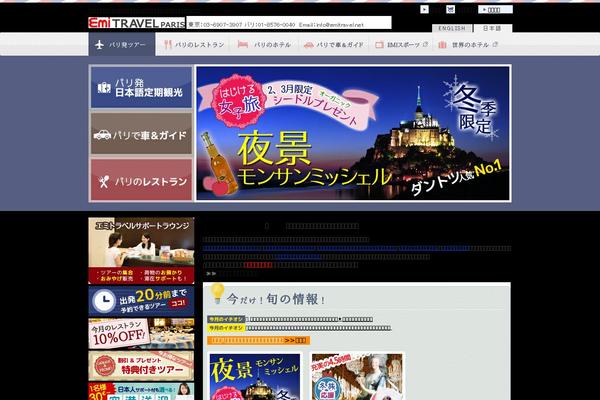Switch language to ENGLISH tab
The image size is (600, 400).
pyautogui.click(x=452, y=28)
